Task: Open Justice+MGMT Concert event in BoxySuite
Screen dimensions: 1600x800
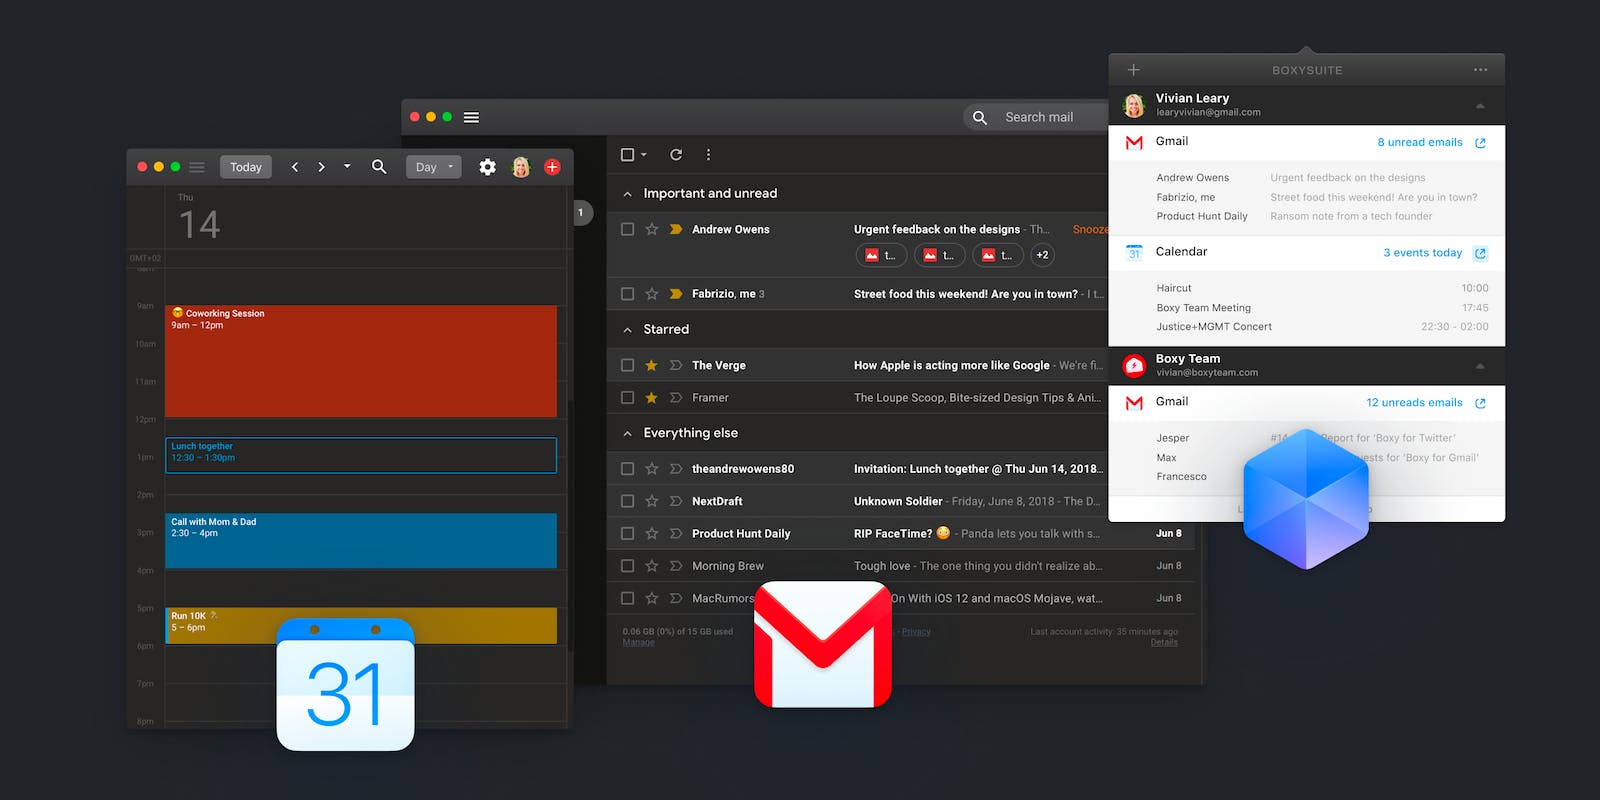Action: (1322, 327)
